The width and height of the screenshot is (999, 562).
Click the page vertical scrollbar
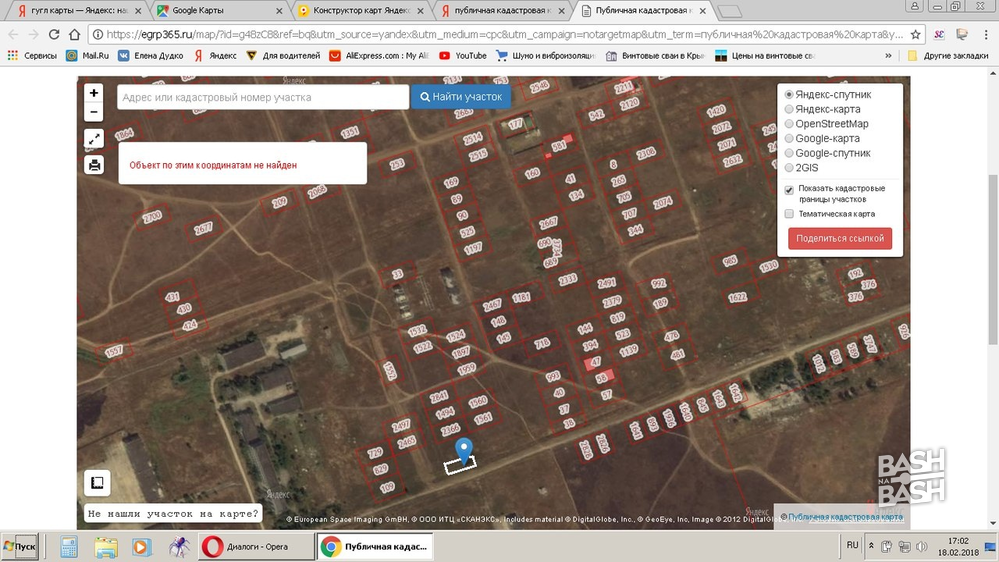[993, 259]
